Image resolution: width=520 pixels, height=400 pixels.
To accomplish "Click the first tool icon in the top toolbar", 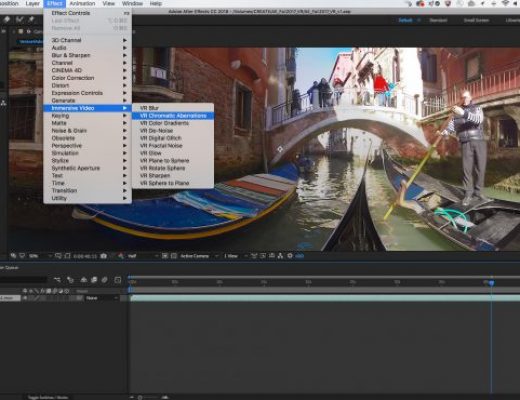I will (x=7, y=20).
